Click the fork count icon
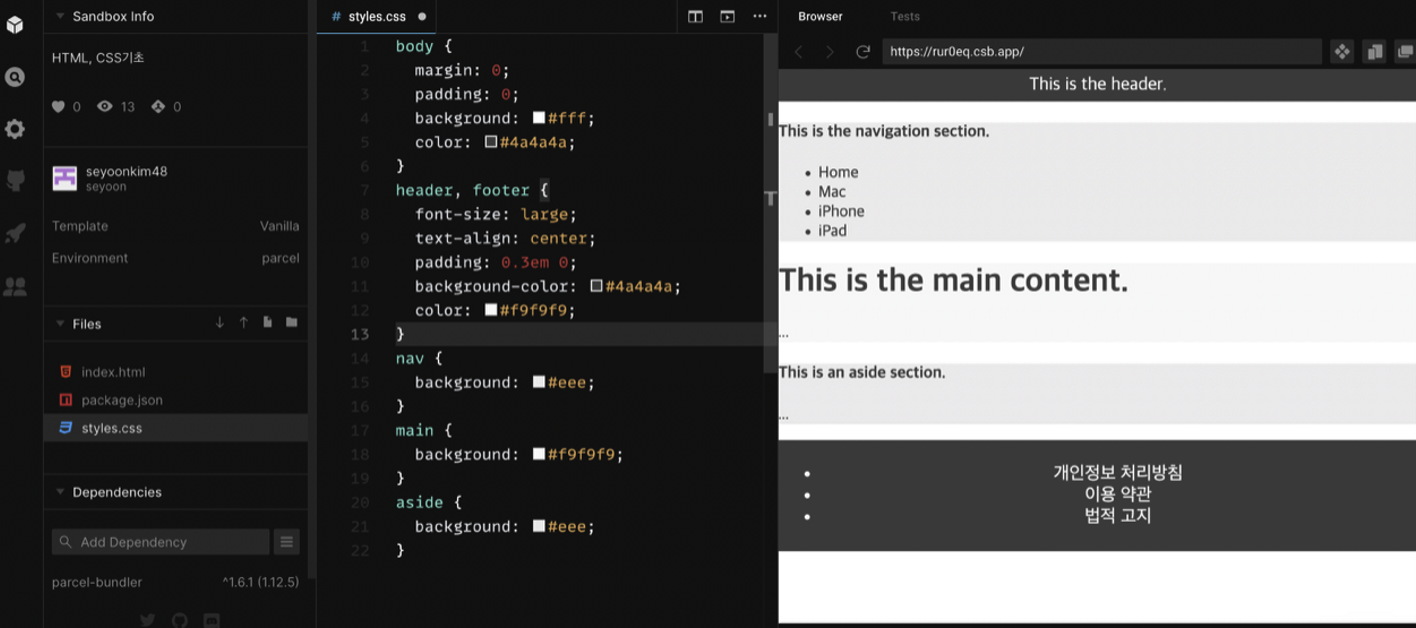This screenshot has height=628, width=1416. [158, 107]
